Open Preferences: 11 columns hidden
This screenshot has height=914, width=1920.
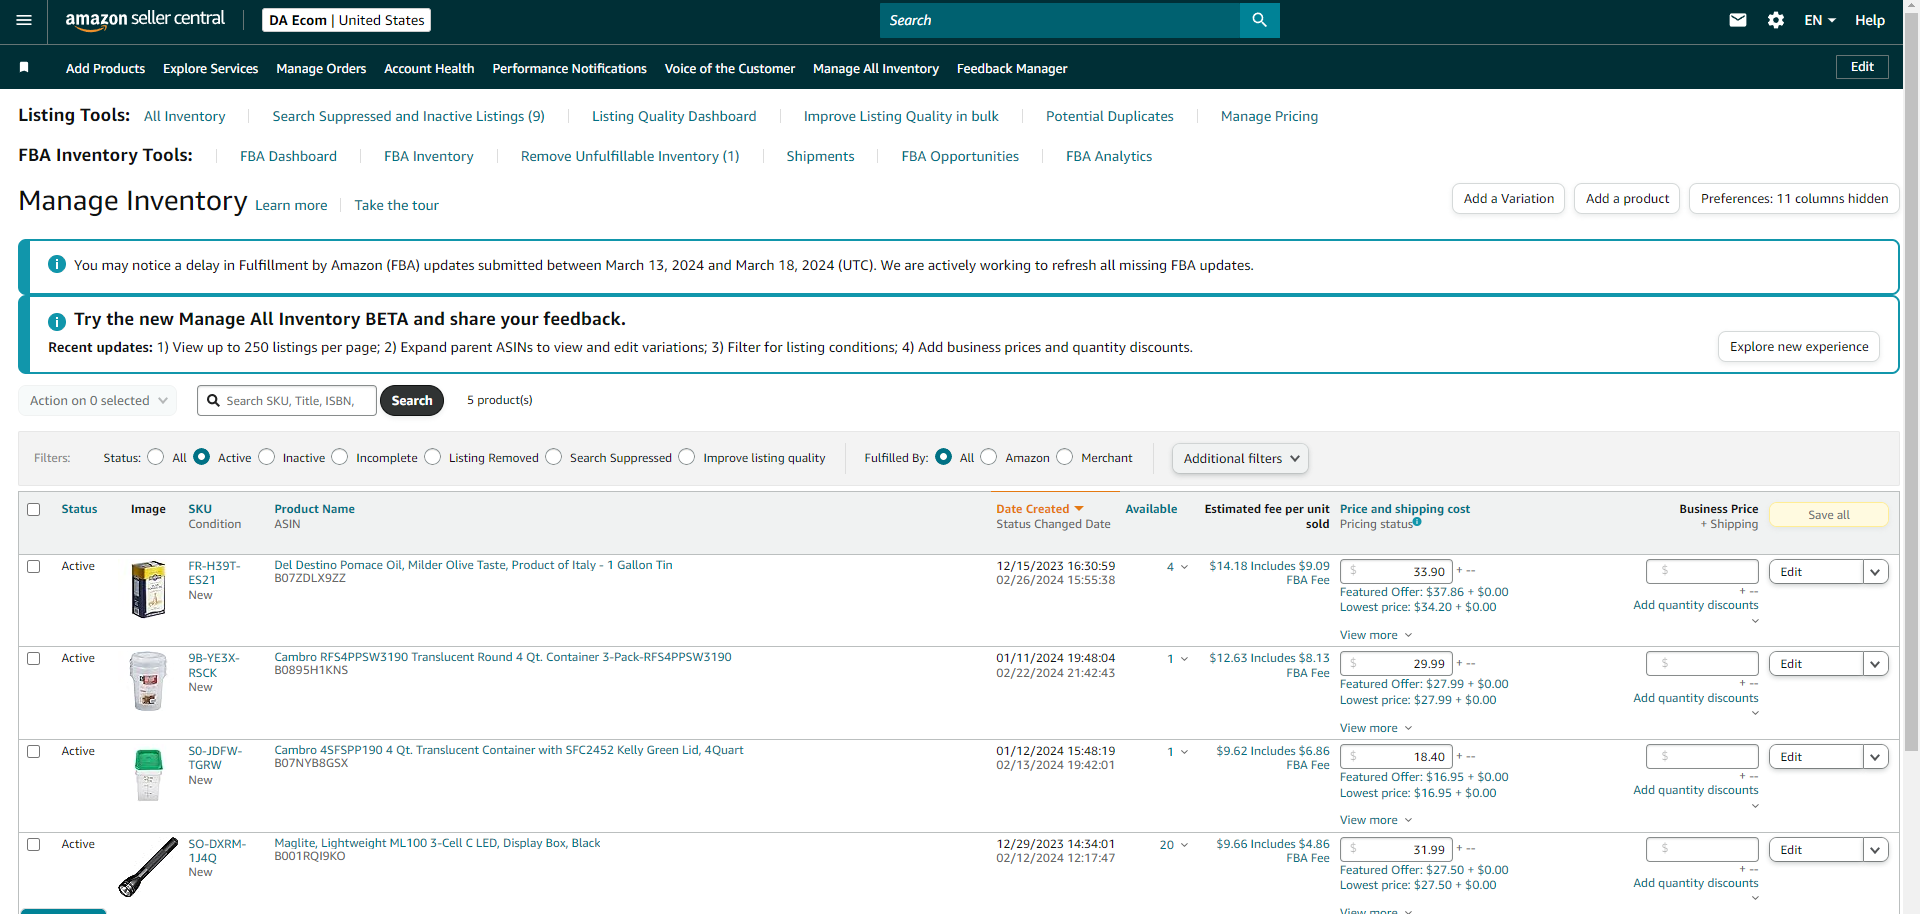click(x=1794, y=199)
